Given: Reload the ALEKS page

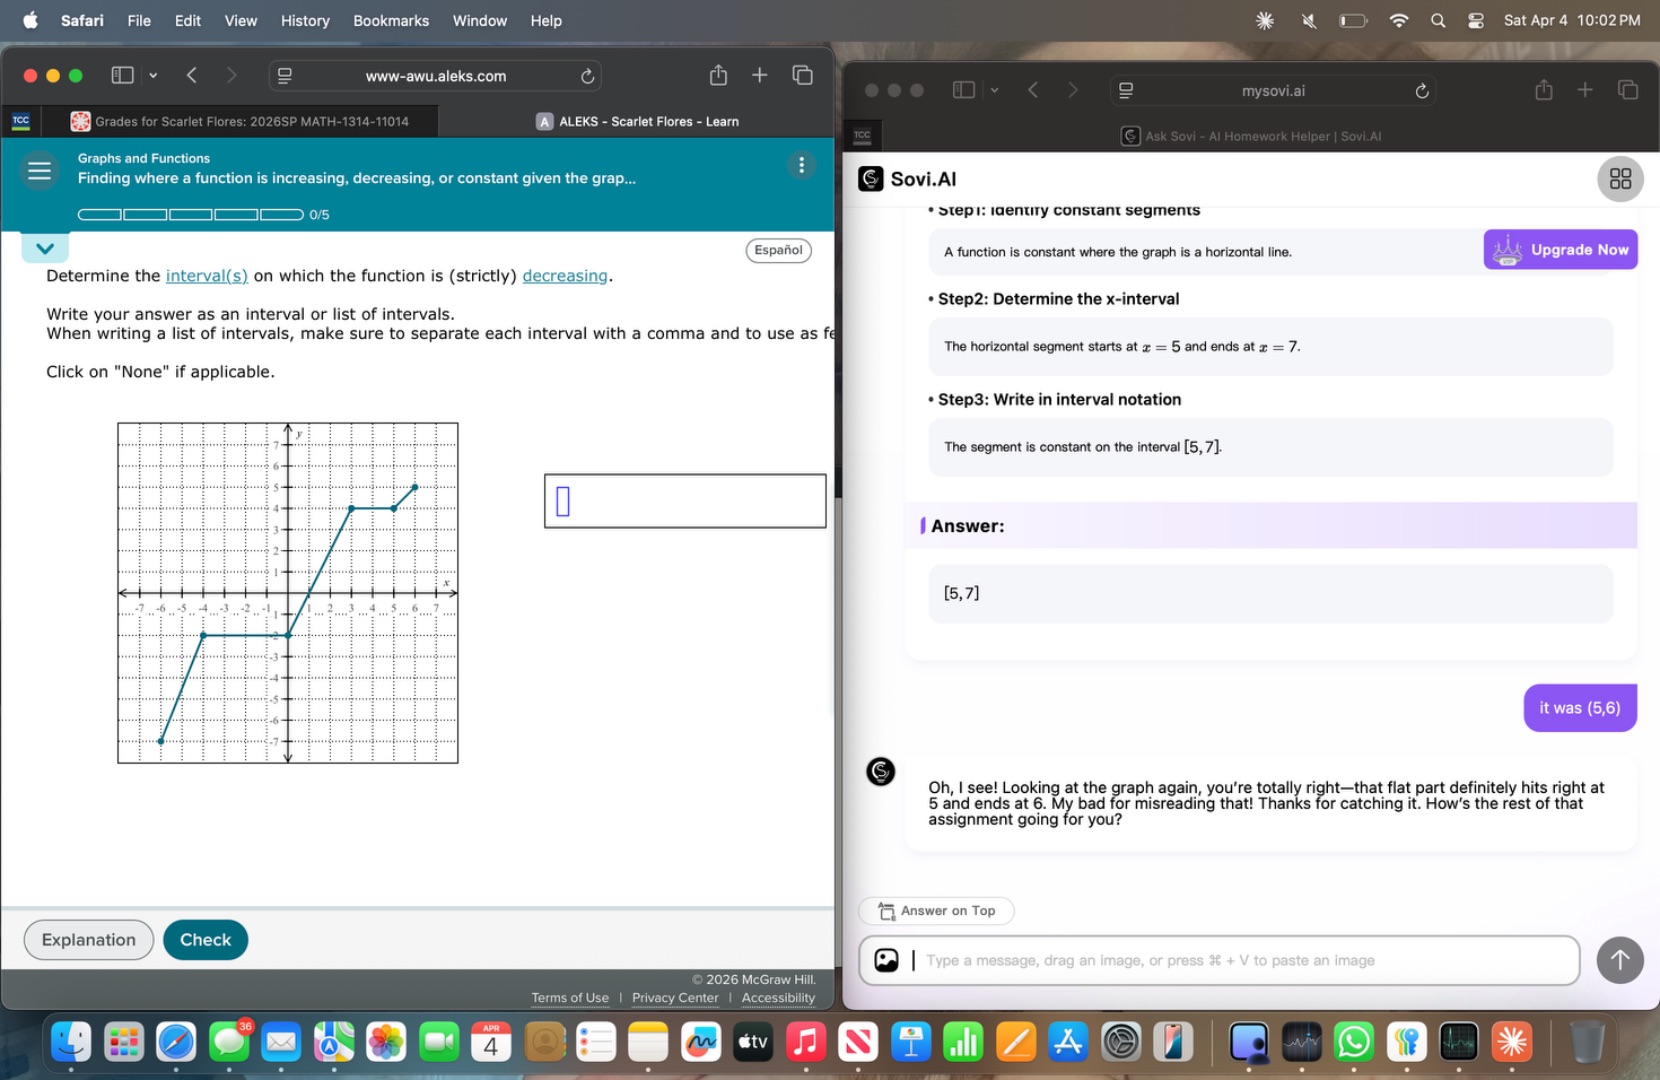Looking at the screenshot, I should coord(587,76).
